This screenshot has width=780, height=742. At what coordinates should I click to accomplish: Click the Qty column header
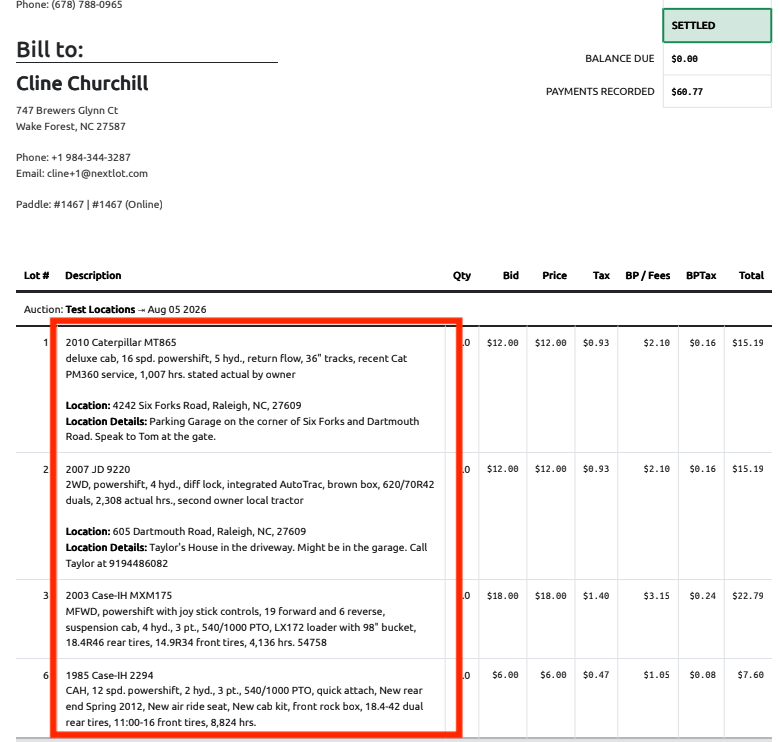pos(462,276)
